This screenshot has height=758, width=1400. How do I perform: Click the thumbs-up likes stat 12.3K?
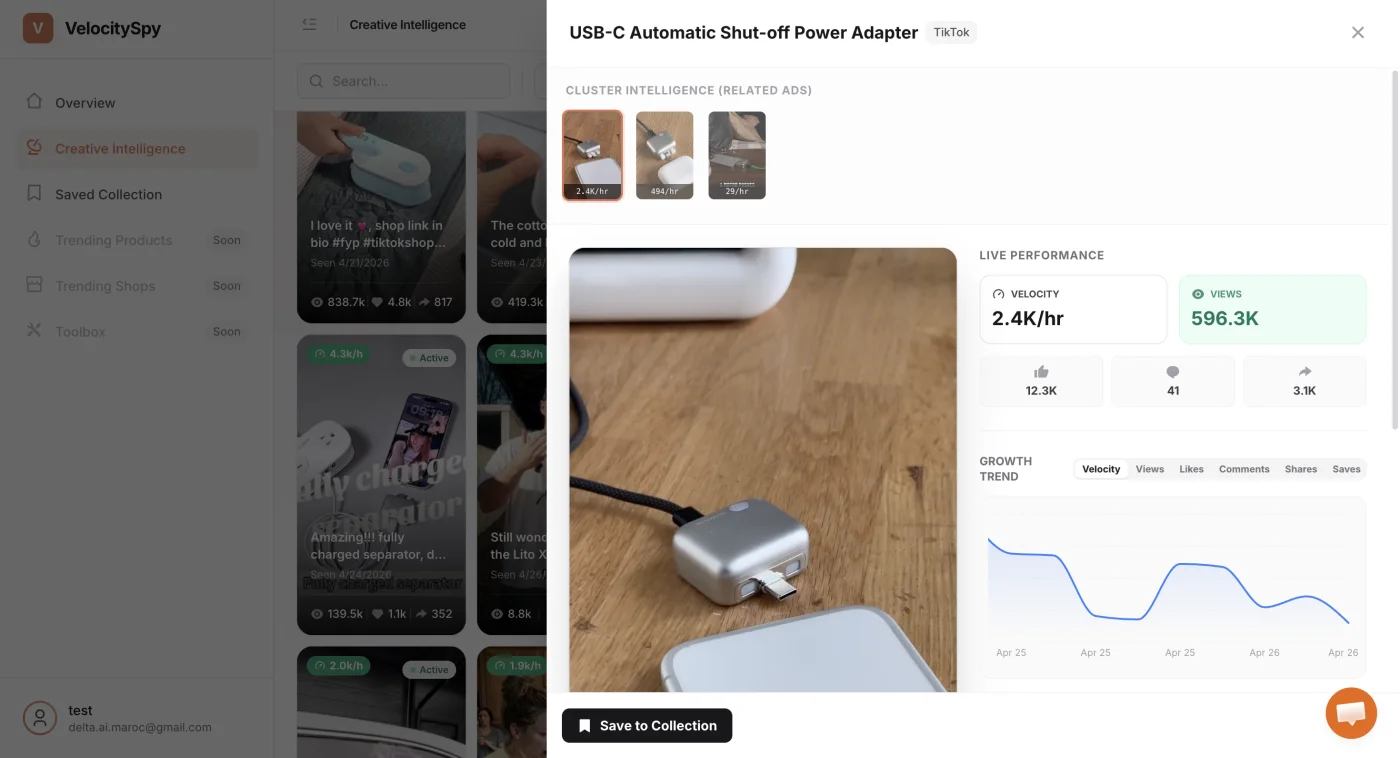point(1041,381)
